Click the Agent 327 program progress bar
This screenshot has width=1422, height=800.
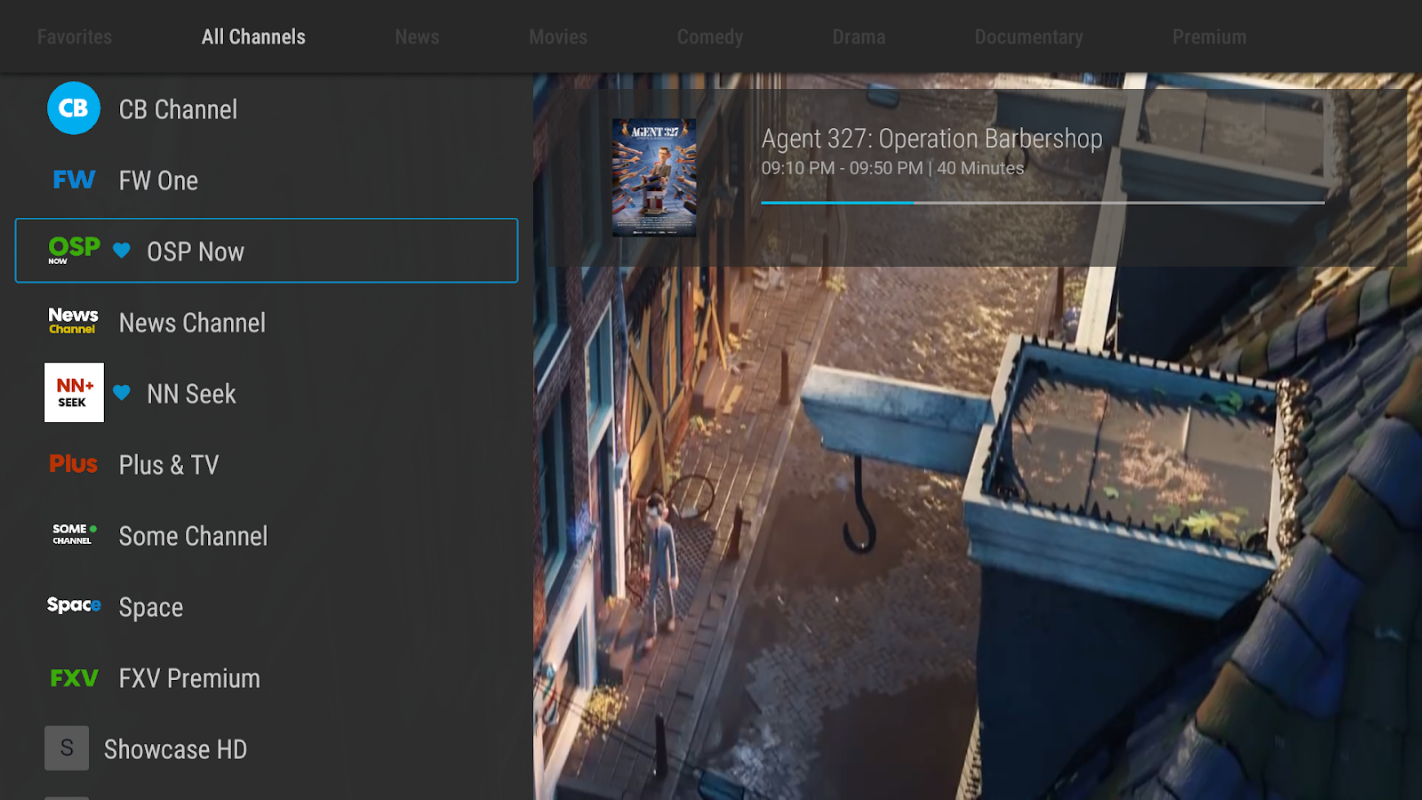coord(1043,202)
